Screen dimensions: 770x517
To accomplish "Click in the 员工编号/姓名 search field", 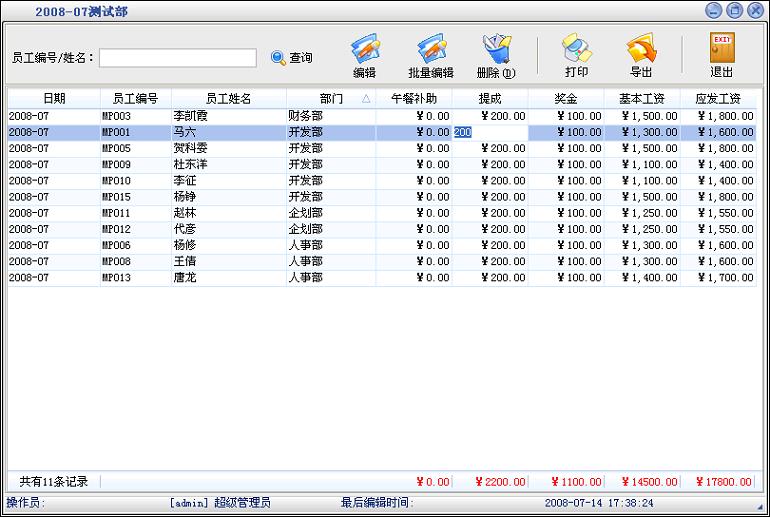I will (177, 58).
